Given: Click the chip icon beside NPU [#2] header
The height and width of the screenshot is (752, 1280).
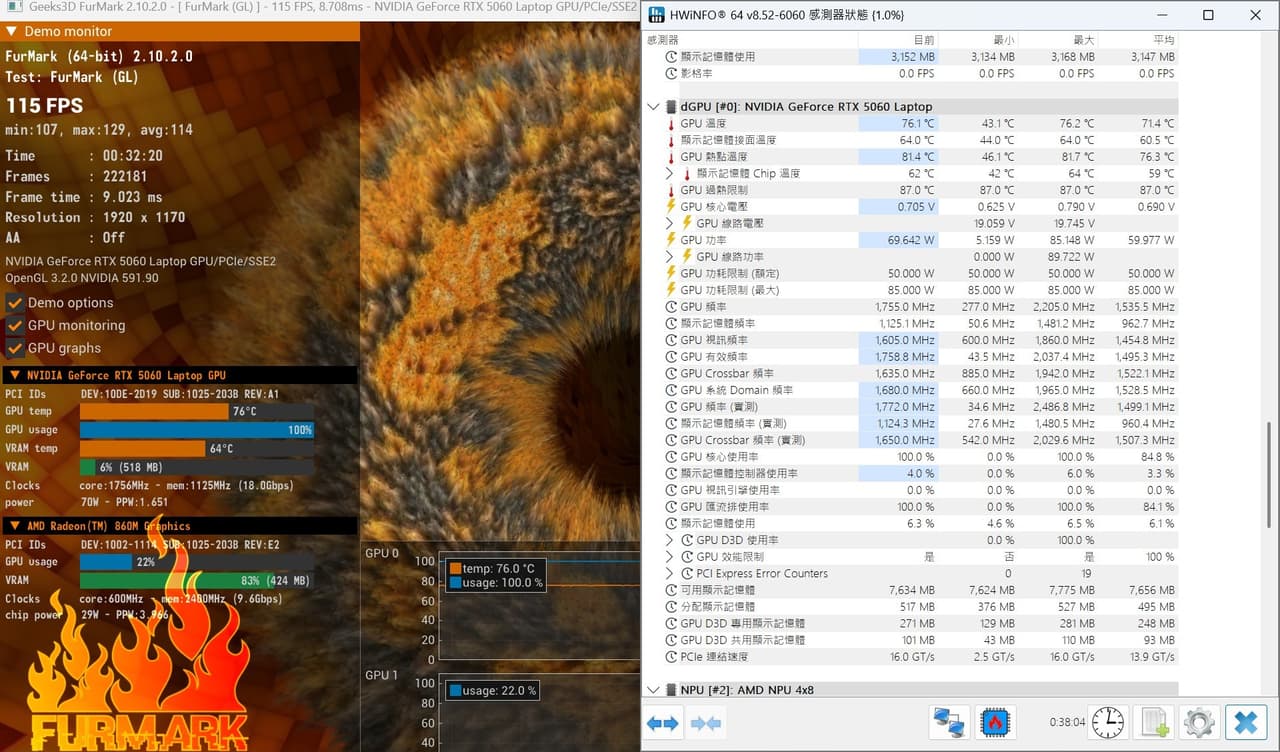Looking at the screenshot, I should click(x=671, y=690).
